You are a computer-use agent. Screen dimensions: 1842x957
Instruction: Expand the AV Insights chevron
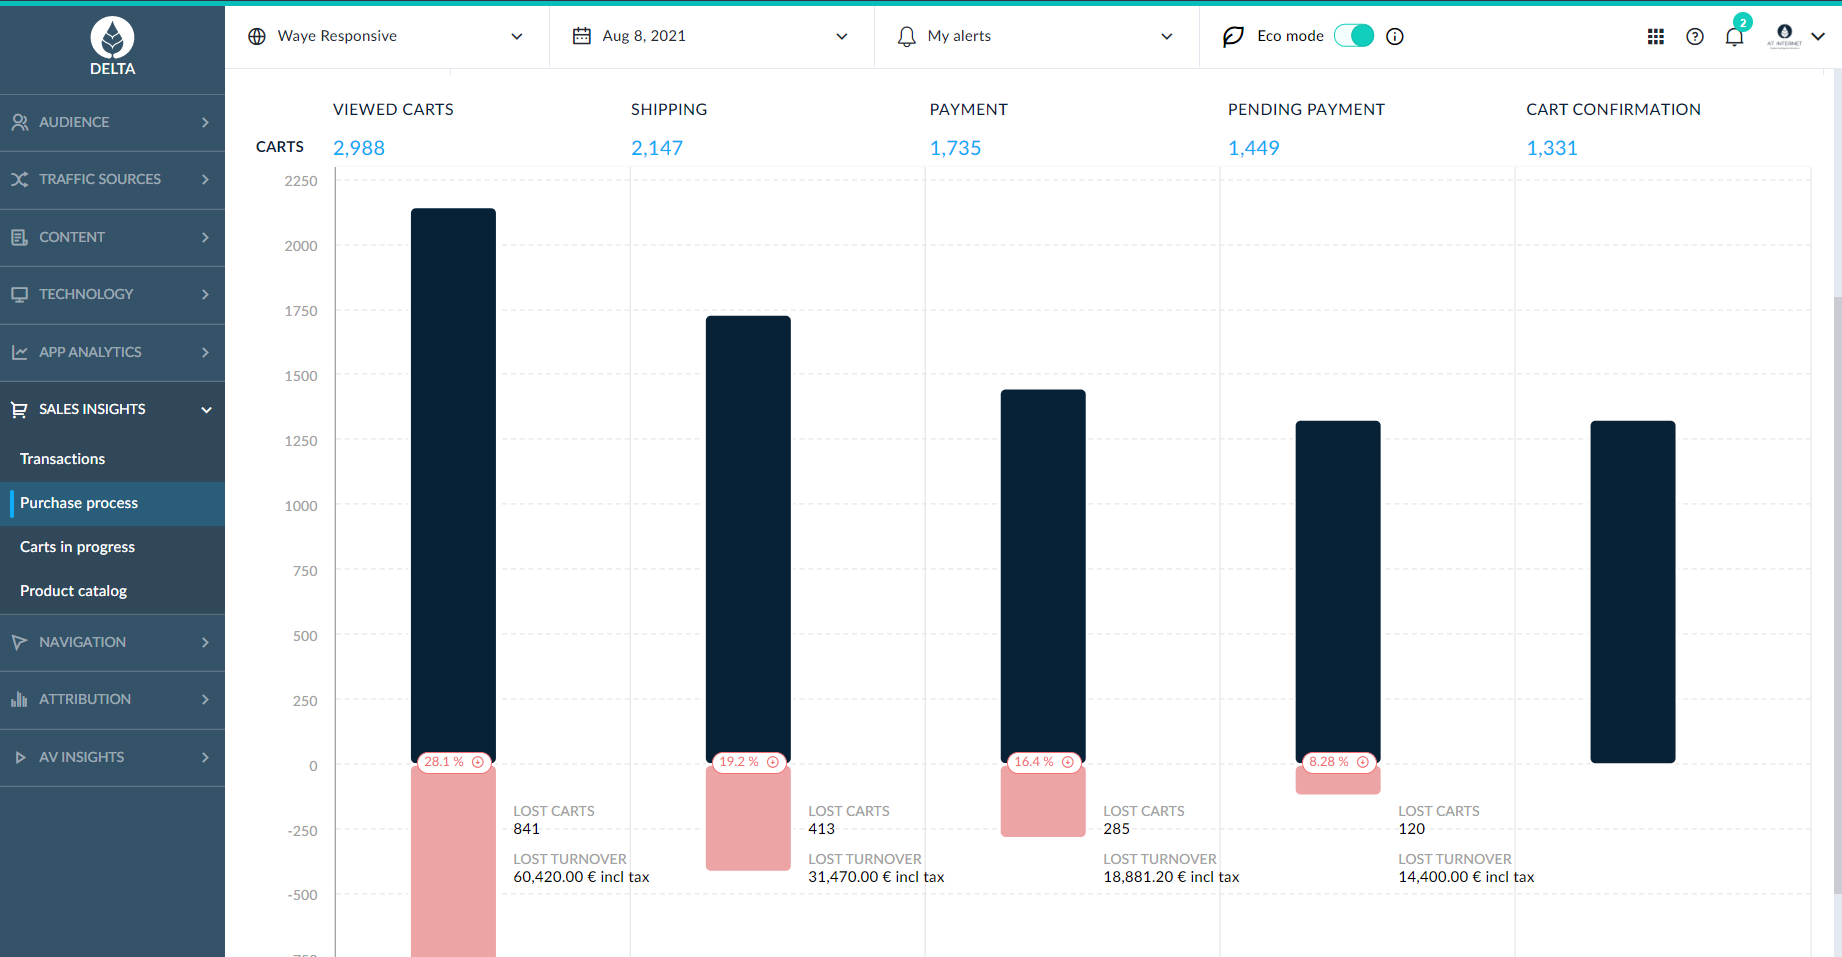point(205,757)
